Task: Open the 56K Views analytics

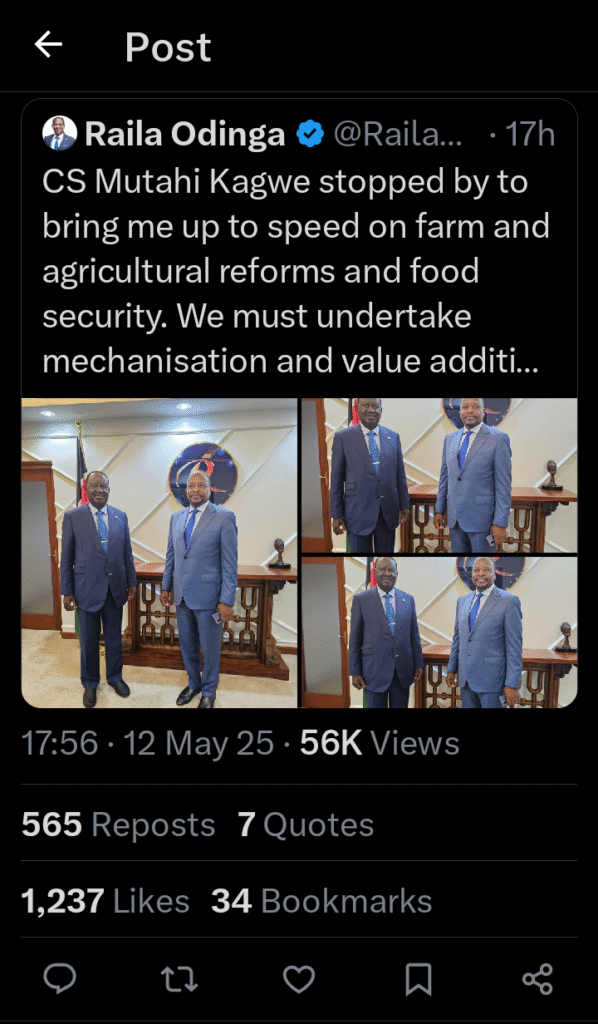Action: 379,744
